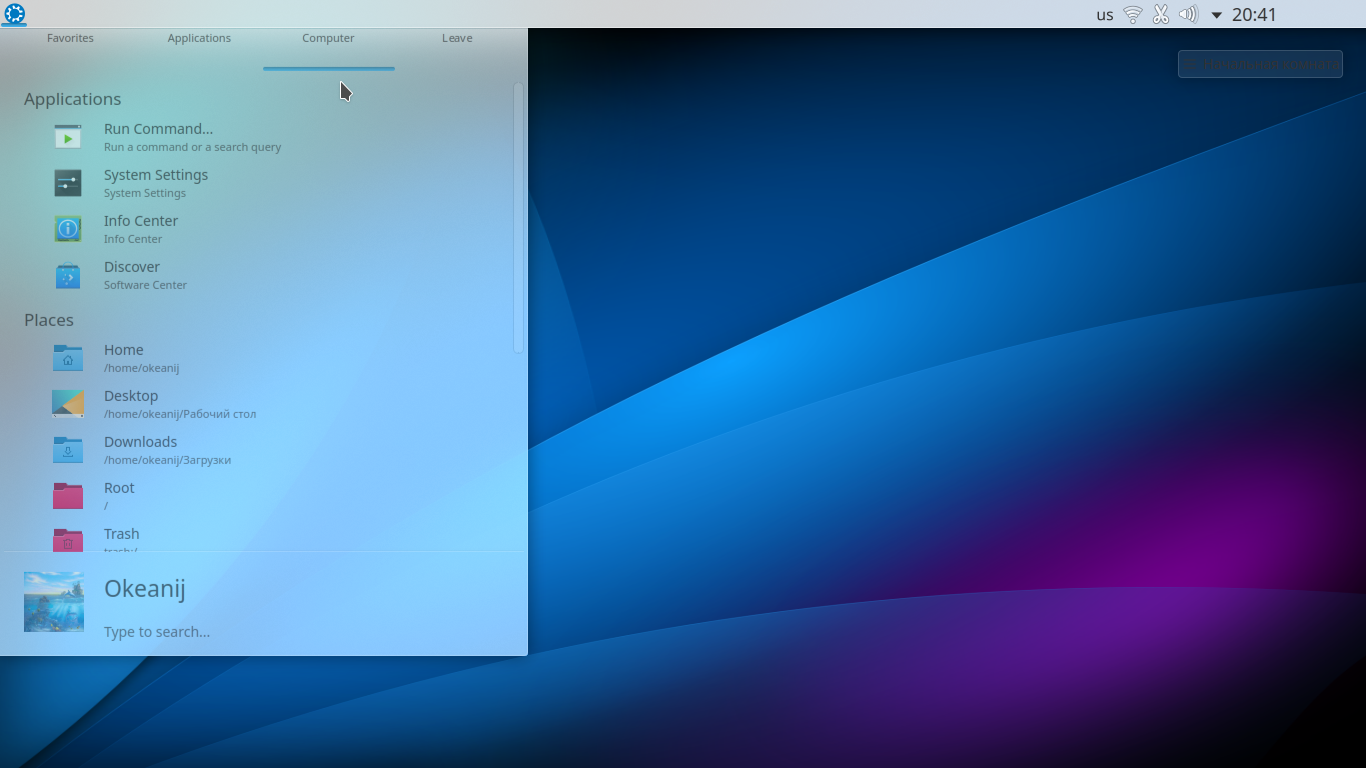Open the Leave tab
Screen dimensions: 1366x768
tap(456, 37)
